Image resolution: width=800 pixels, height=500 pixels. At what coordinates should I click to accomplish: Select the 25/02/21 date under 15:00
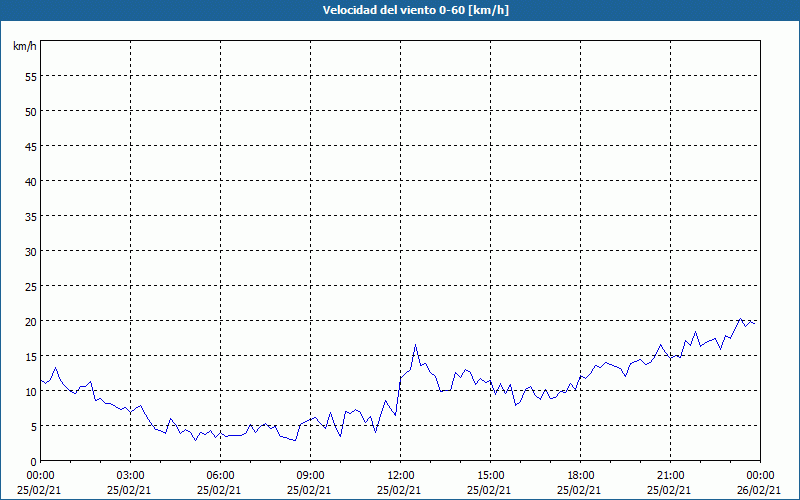489,490
